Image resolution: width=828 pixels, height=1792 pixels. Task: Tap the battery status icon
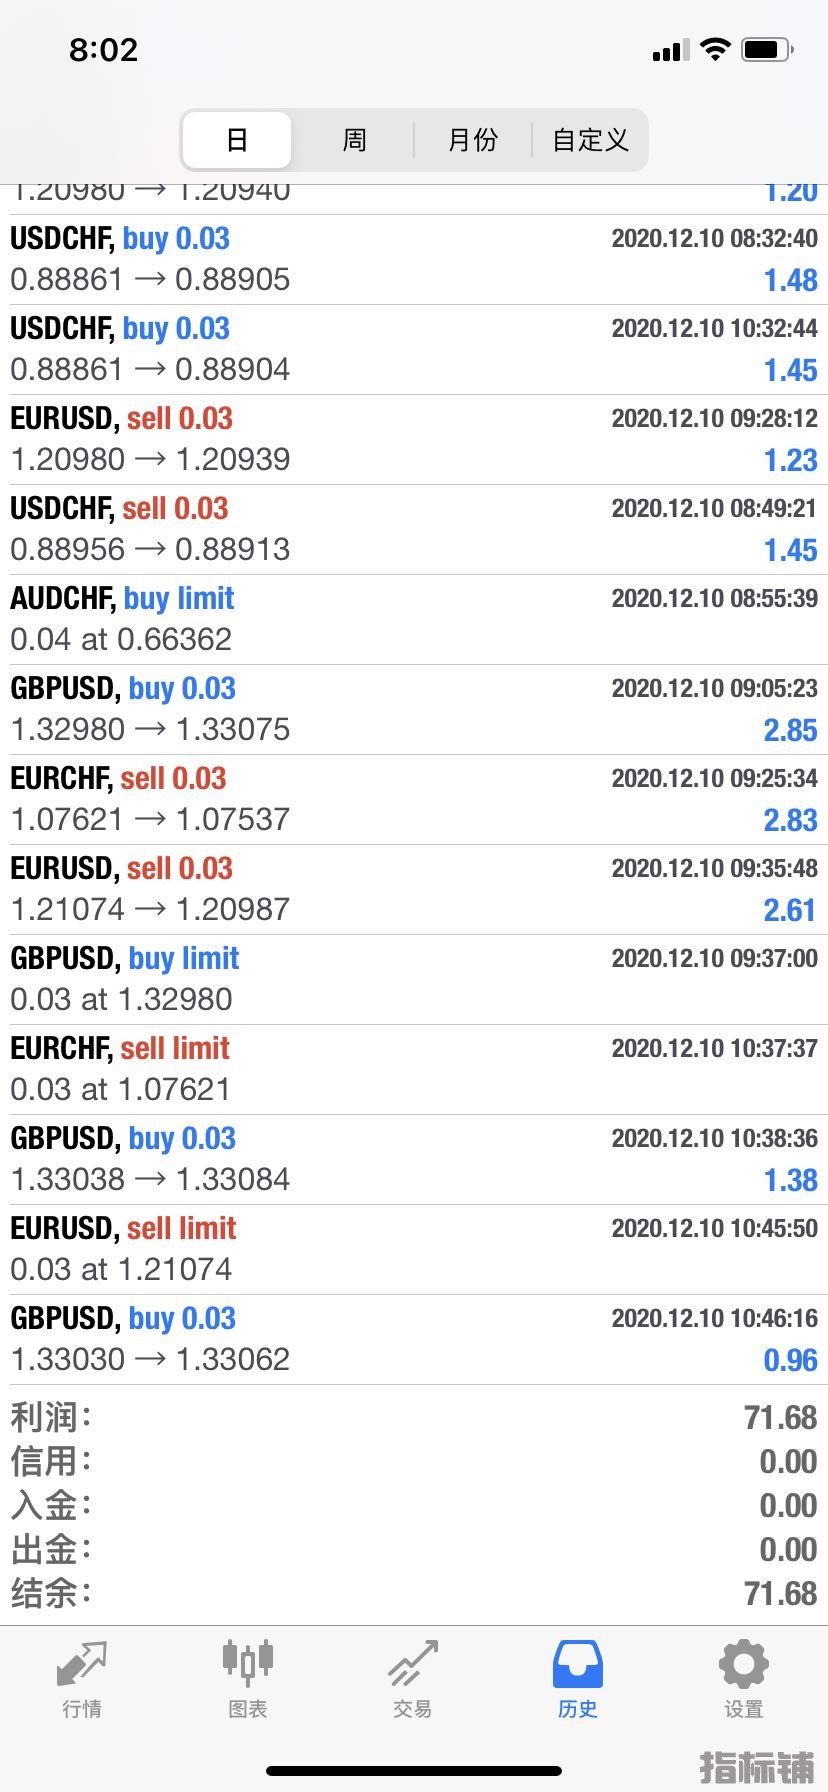768,49
